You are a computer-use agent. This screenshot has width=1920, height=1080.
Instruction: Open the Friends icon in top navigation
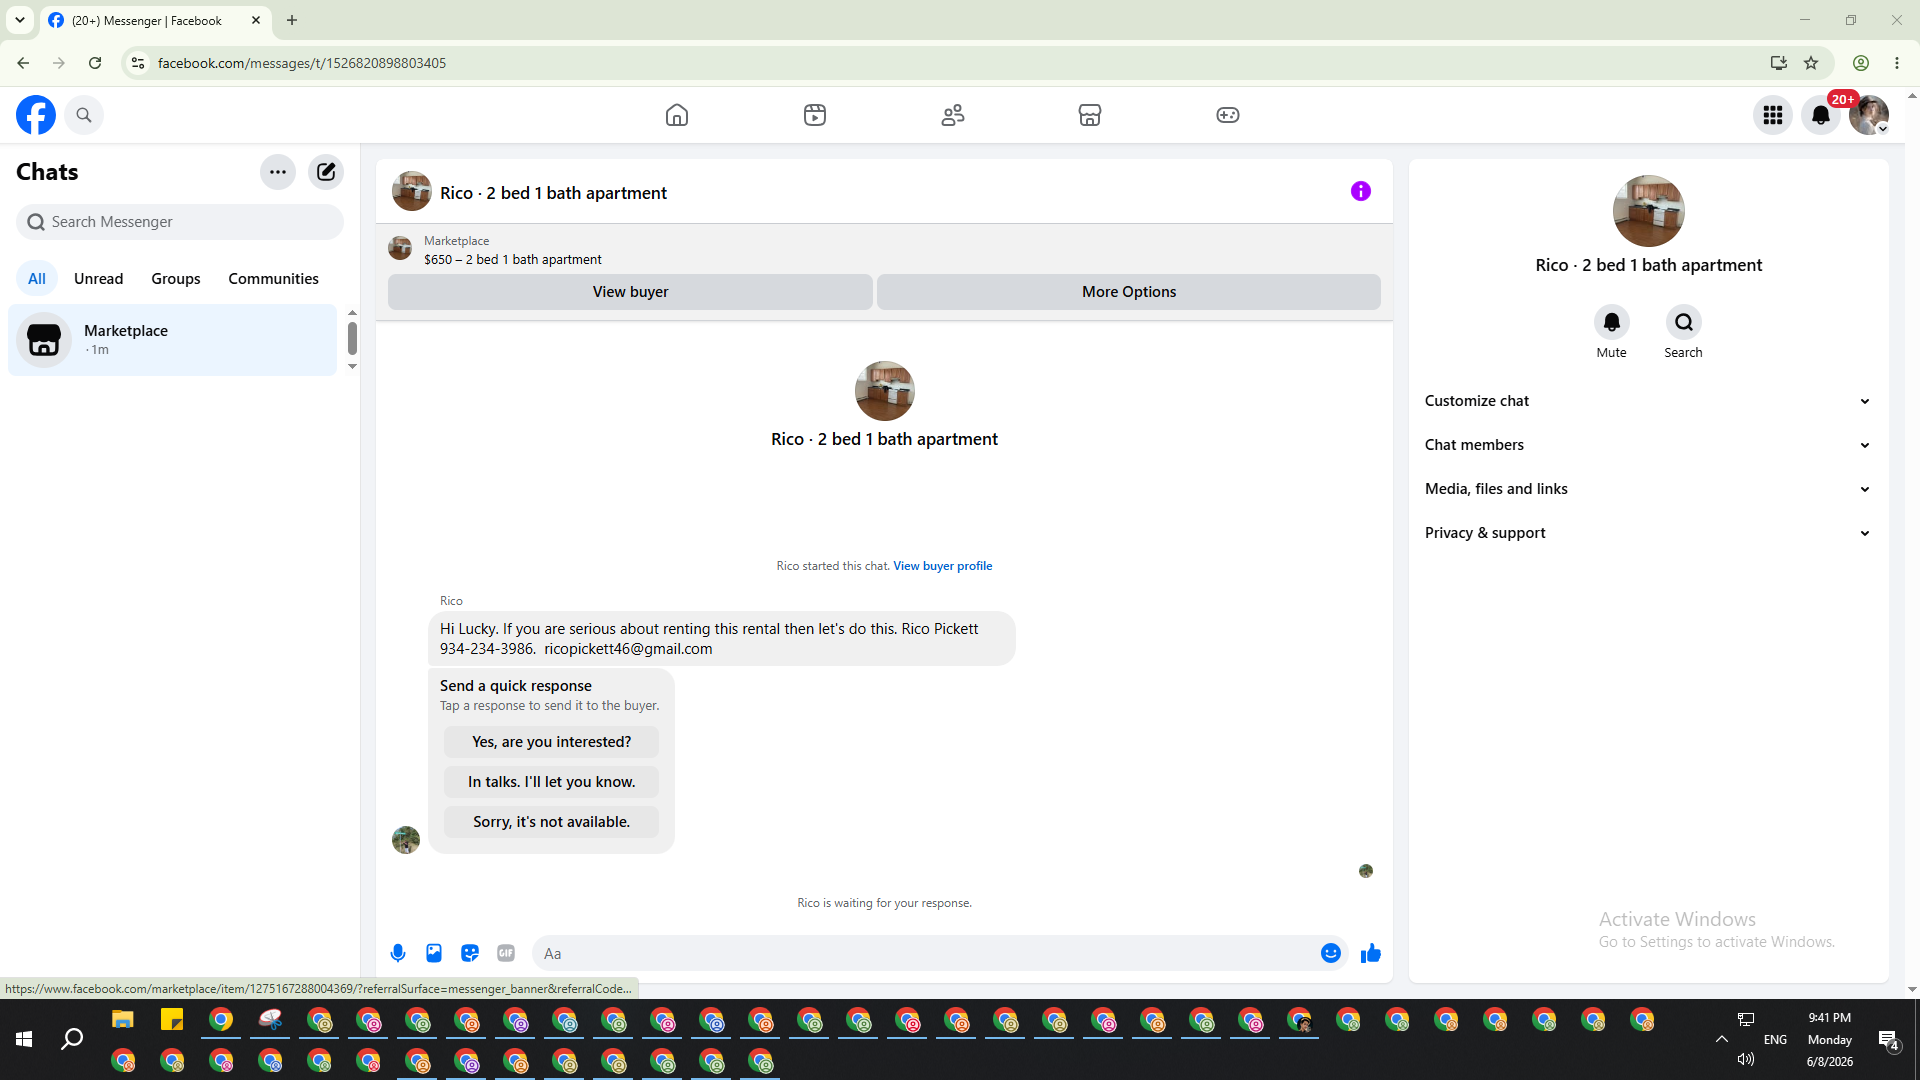tap(953, 115)
